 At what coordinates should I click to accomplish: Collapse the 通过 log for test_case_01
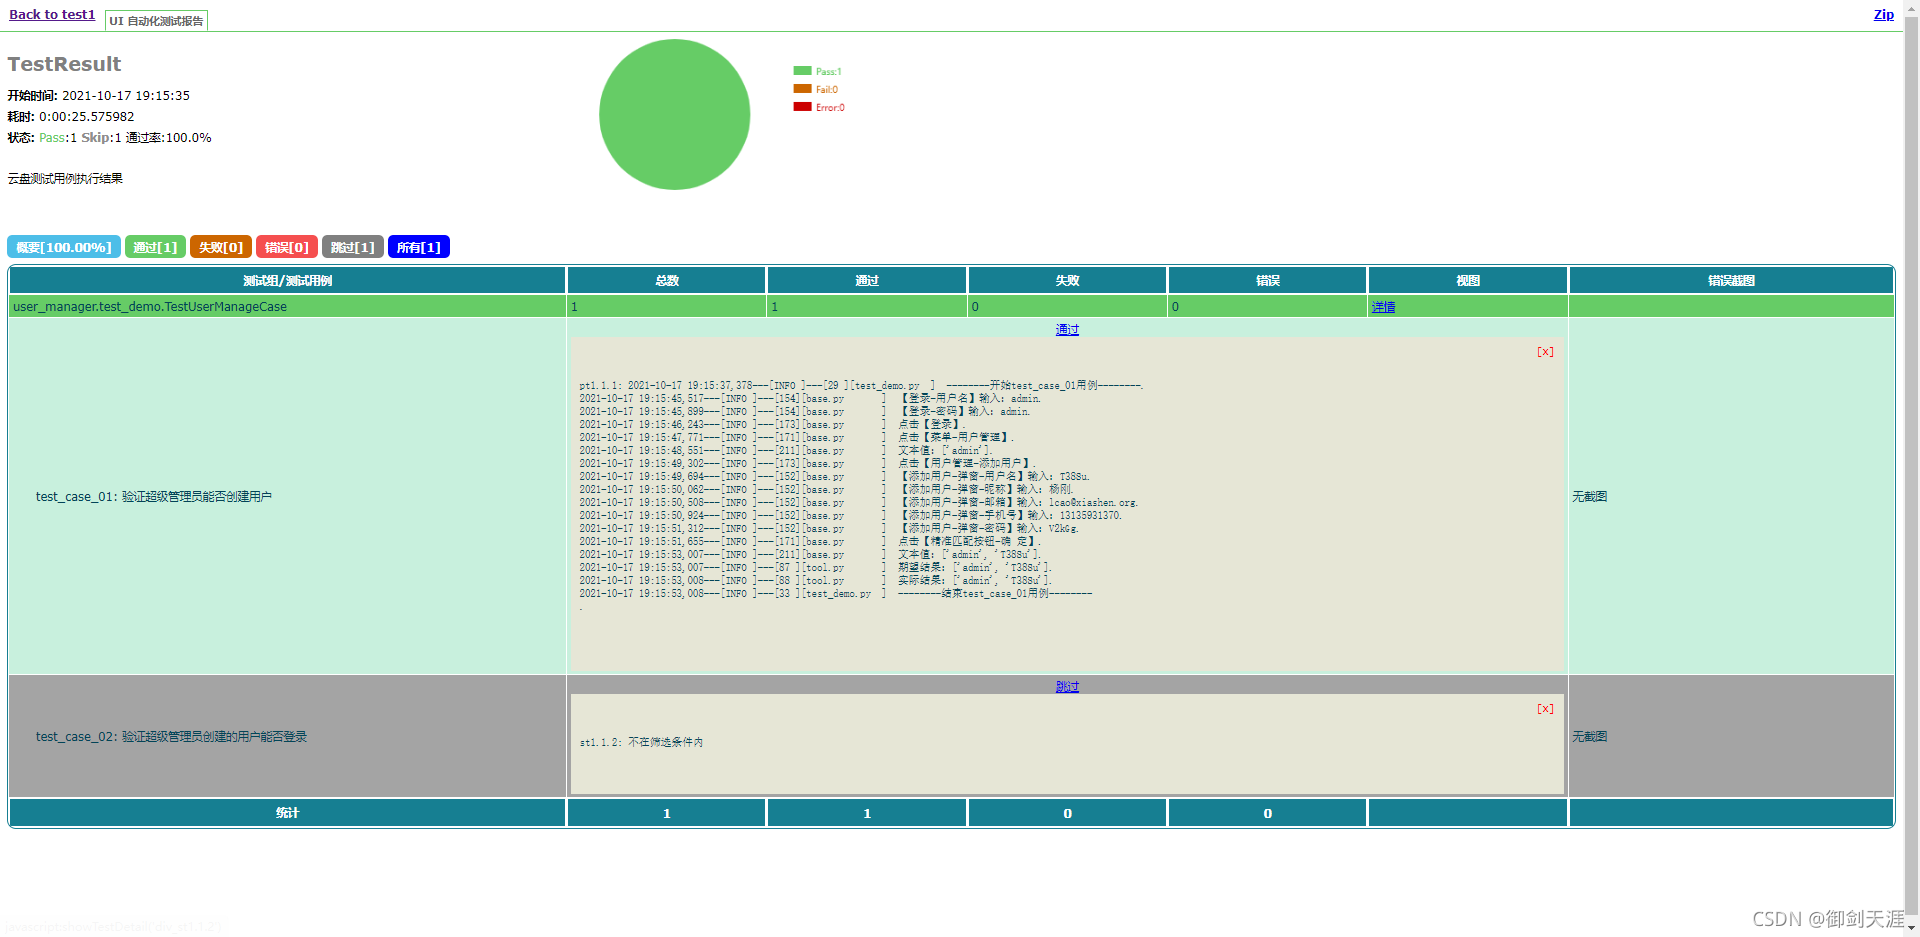tap(1067, 330)
